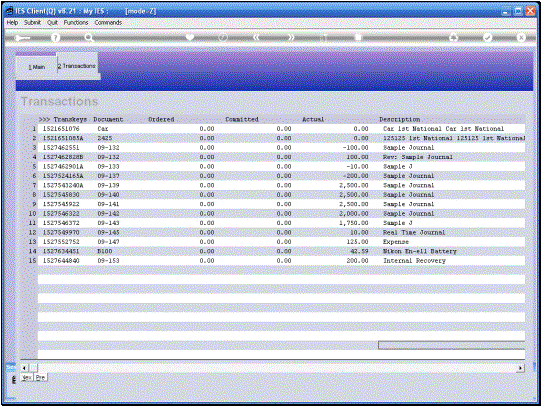This screenshot has width=541, height=406.
Task: Open the Commands menu
Action: [x=108, y=22]
